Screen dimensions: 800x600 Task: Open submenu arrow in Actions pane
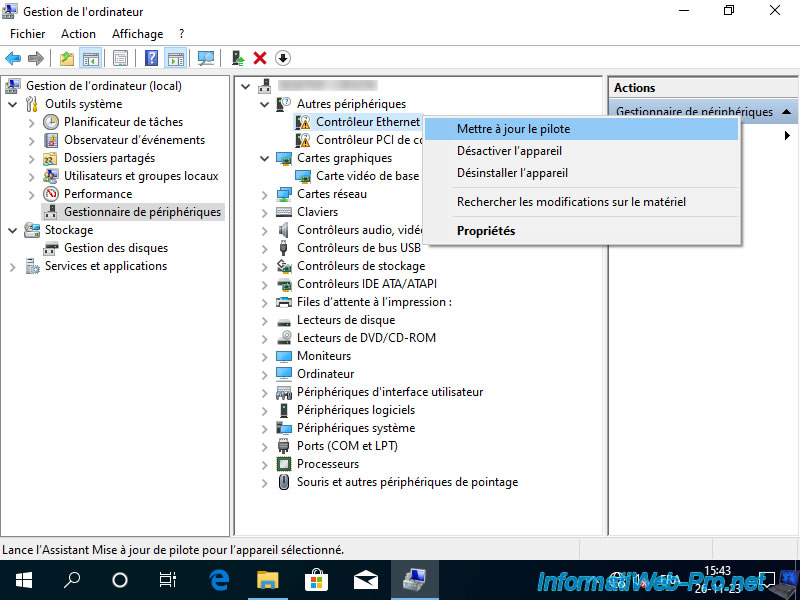(787, 136)
